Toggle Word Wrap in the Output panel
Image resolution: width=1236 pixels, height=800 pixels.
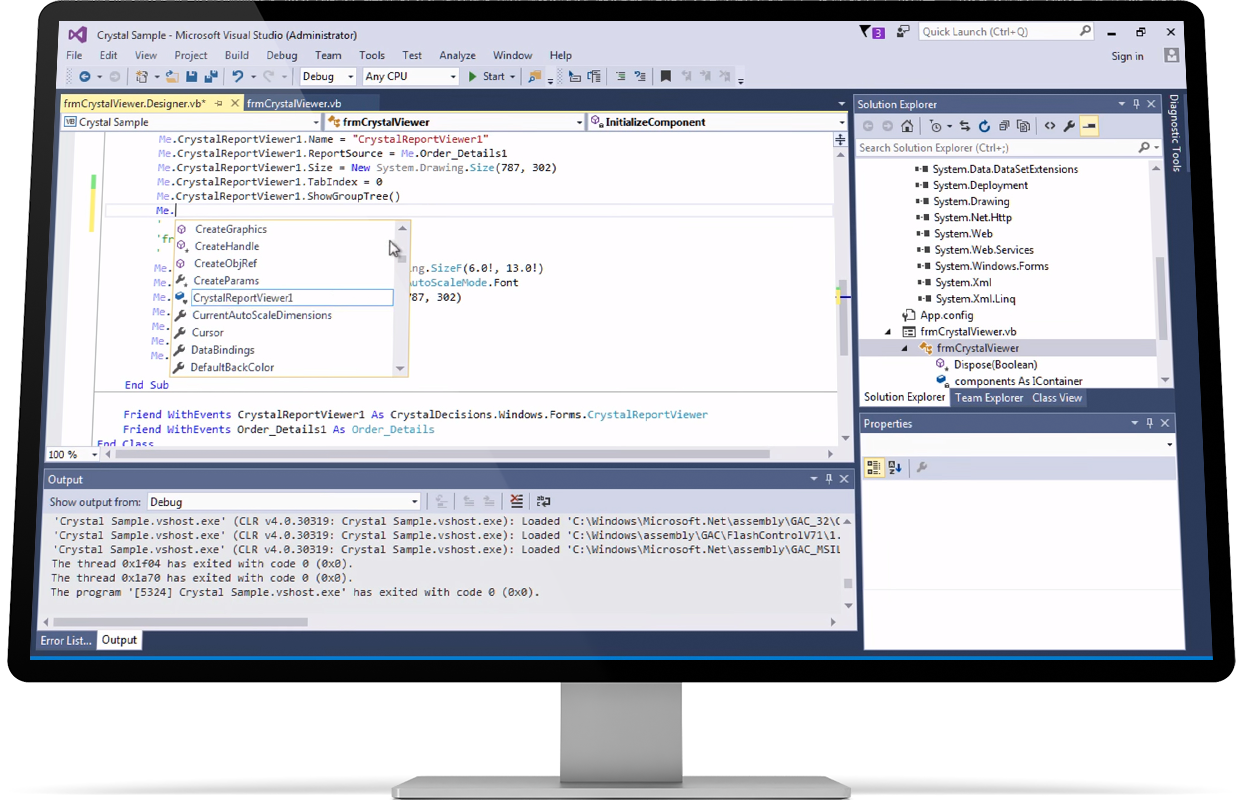pos(543,501)
